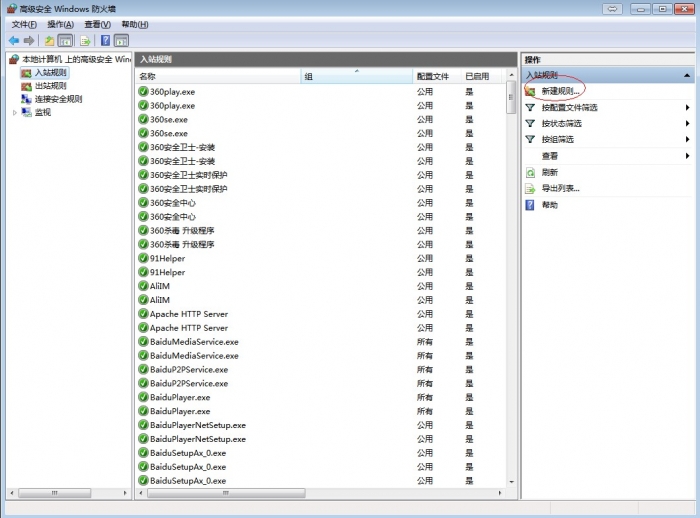Click the Forward arrow toolbar icon
Image resolution: width=700 pixels, height=518 pixels.
[x=29, y=41]
